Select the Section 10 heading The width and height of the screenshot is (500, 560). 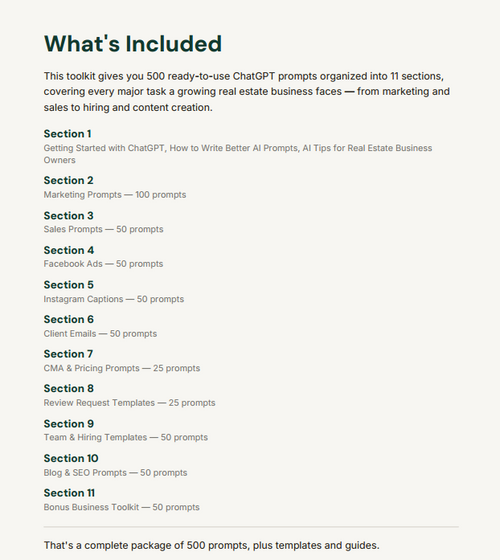click(x=71, y=459)
